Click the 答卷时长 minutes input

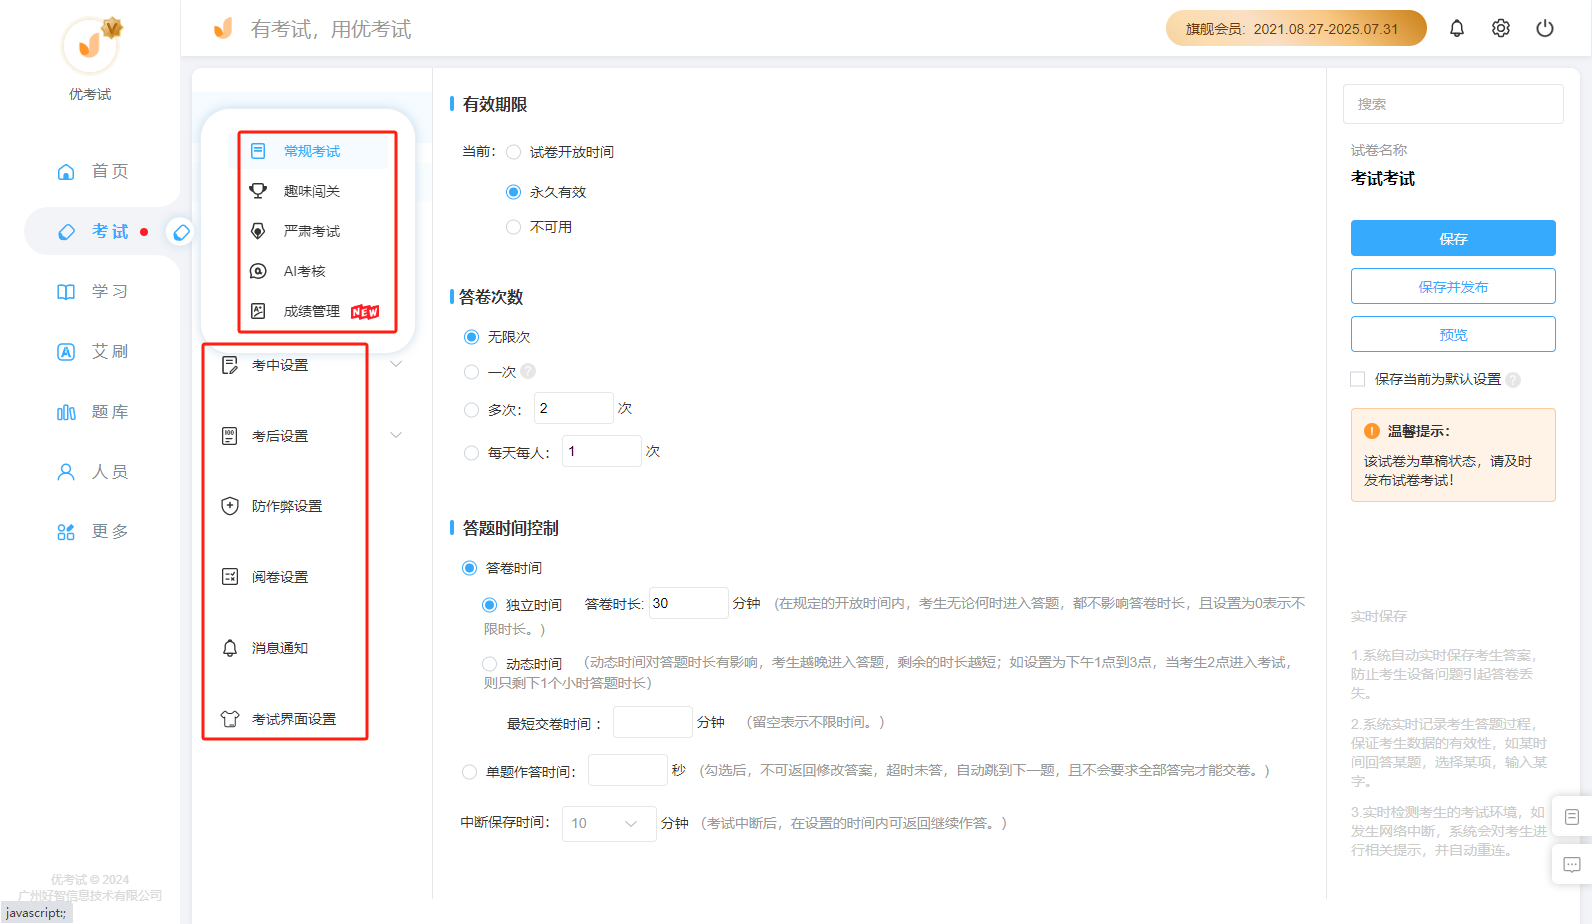688,603
